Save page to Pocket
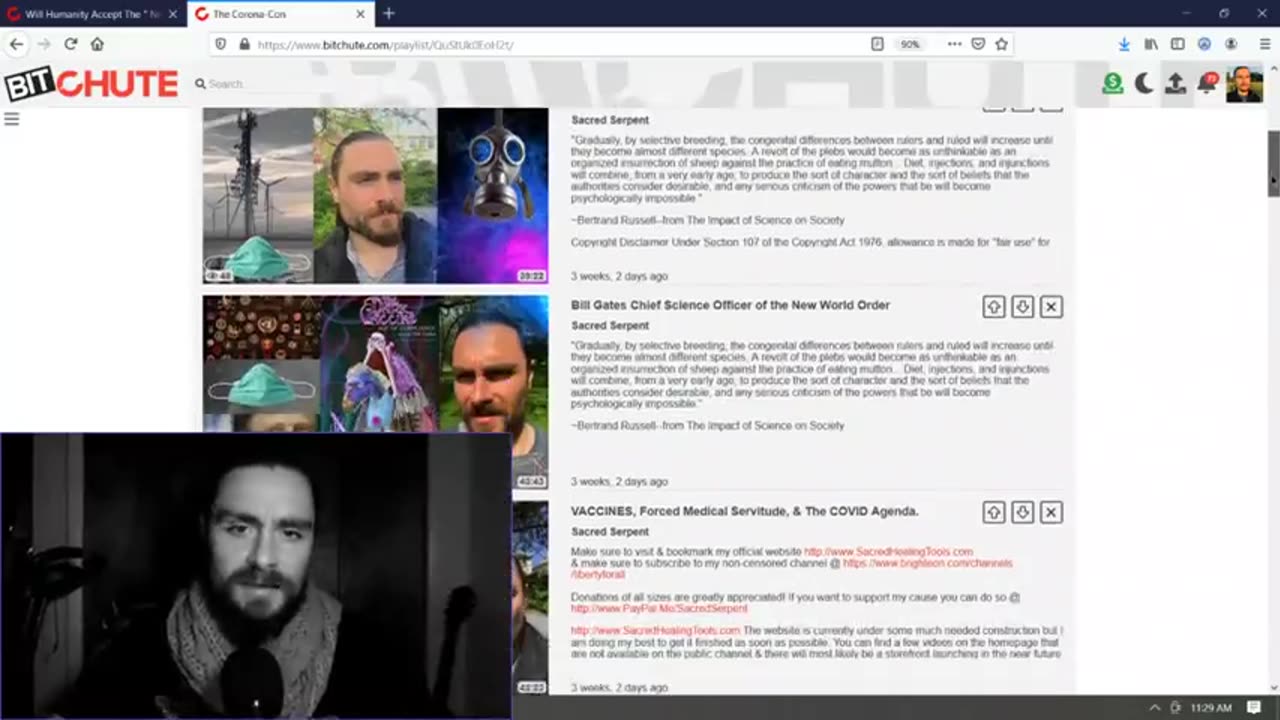This screenshot has height=720, width=1280. 978,44
